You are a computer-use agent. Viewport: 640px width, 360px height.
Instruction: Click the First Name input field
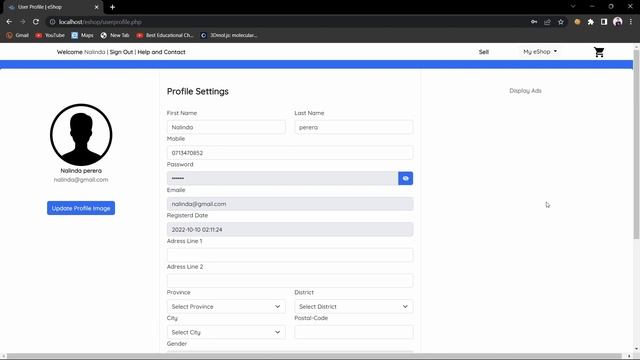coord(226,127)
